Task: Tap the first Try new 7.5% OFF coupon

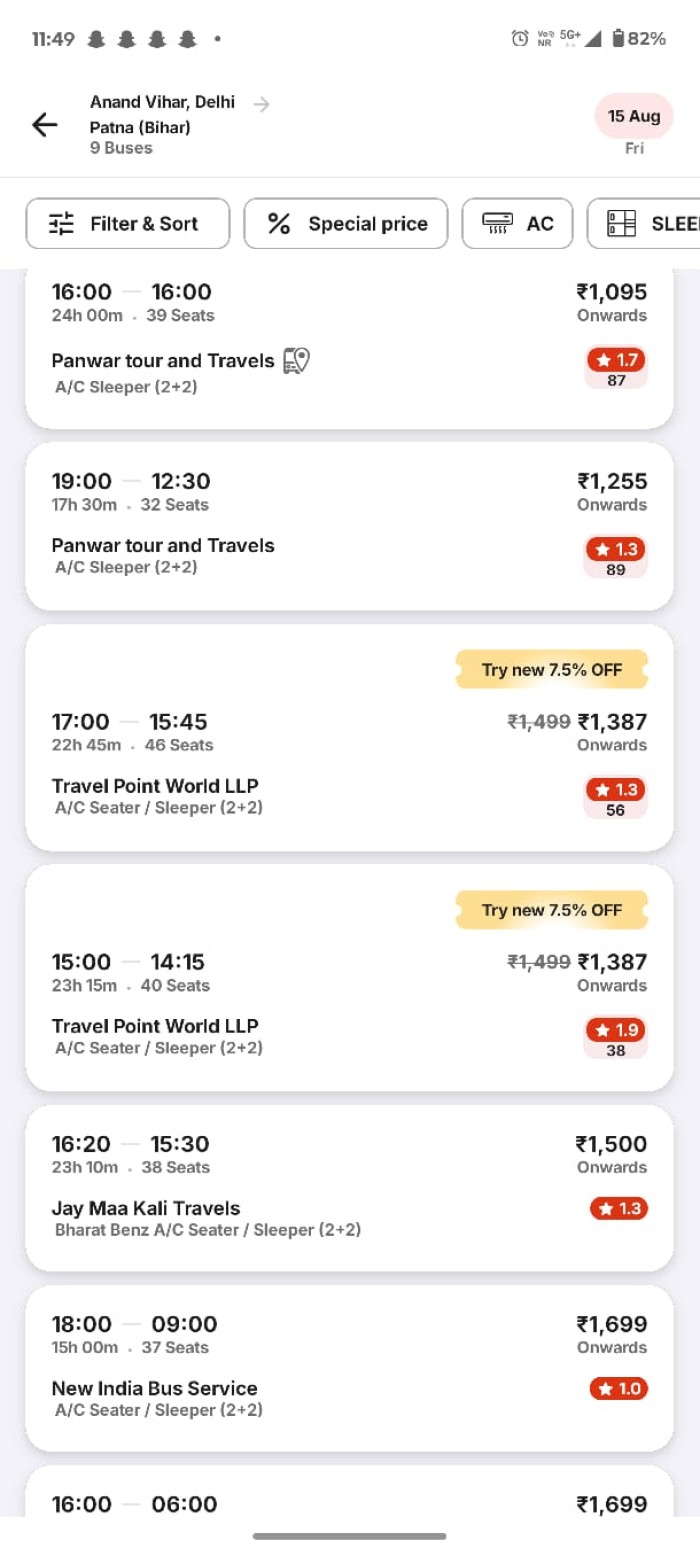Action: (x=552, y=670)
